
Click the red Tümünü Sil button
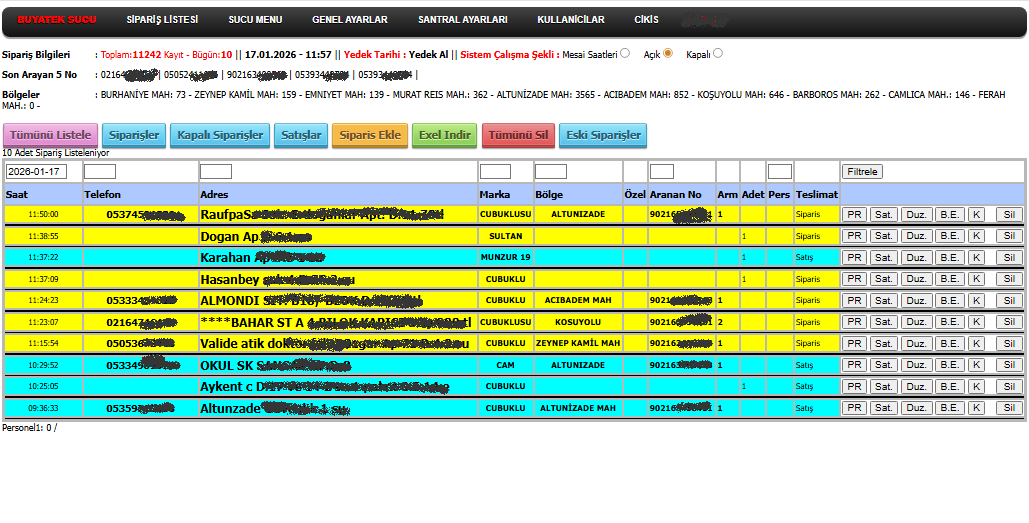click(x=518, y=135)
